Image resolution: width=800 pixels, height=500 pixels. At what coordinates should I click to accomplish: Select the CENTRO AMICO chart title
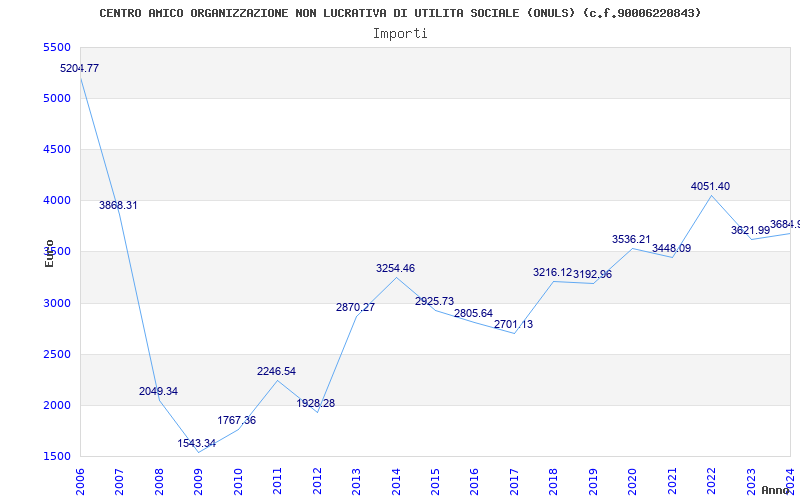400,13
